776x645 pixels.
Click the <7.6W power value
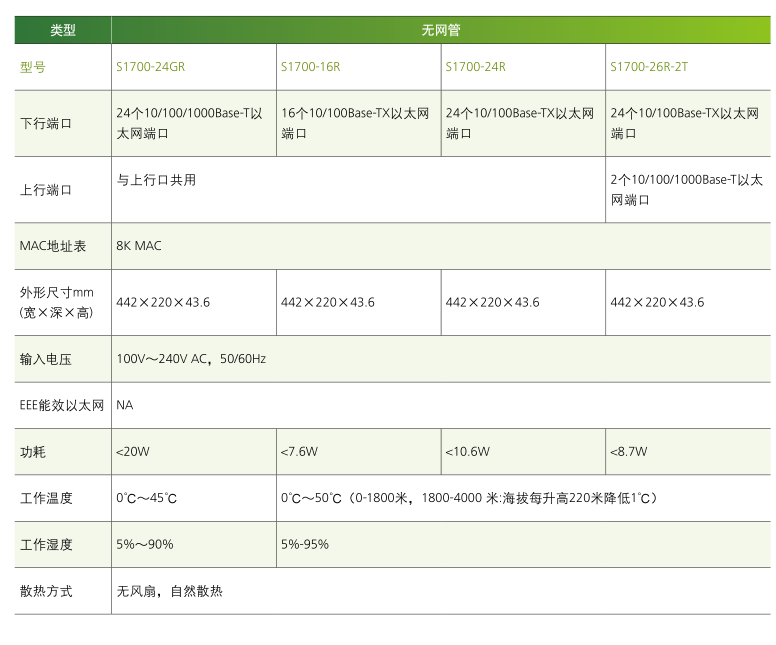[x=299, y=452]
